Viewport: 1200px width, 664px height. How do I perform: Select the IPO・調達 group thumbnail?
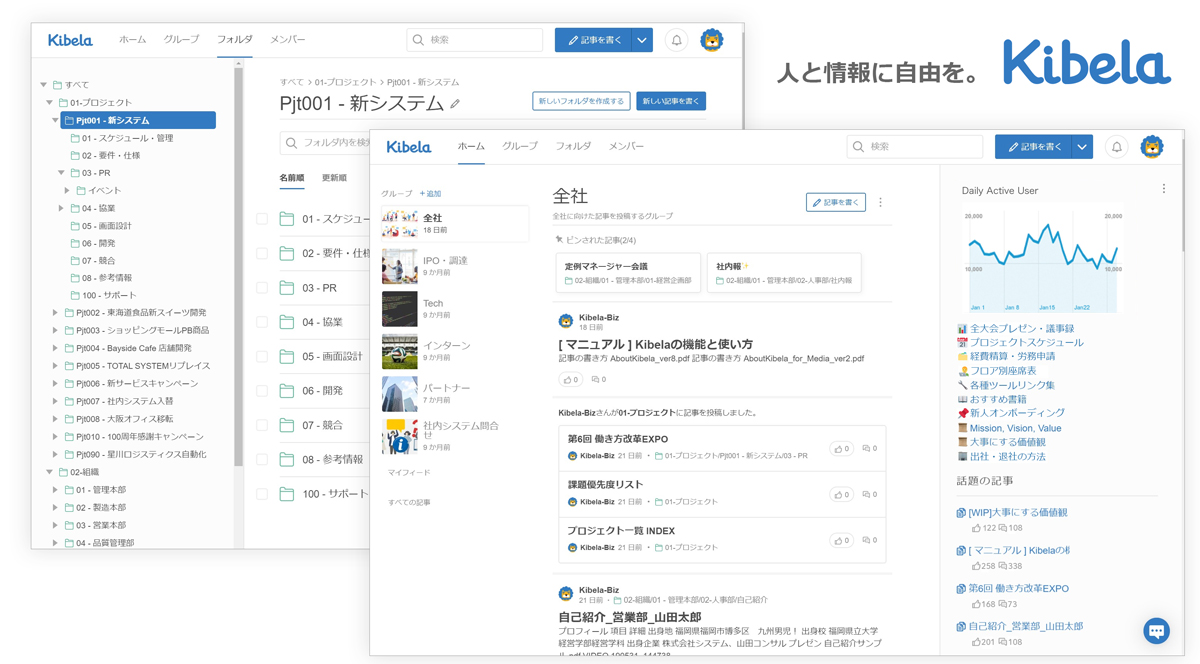pyautogui.click(x=399, y=267)
